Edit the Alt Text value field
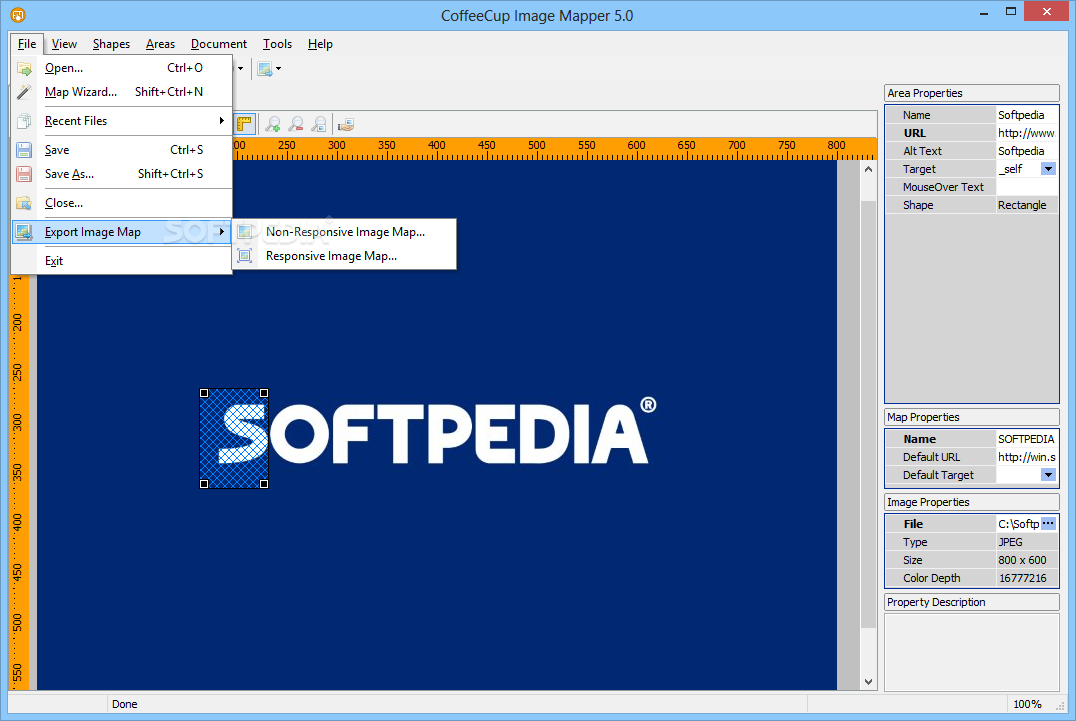This screenshot has width=1076, height=721. point(1027,151)
